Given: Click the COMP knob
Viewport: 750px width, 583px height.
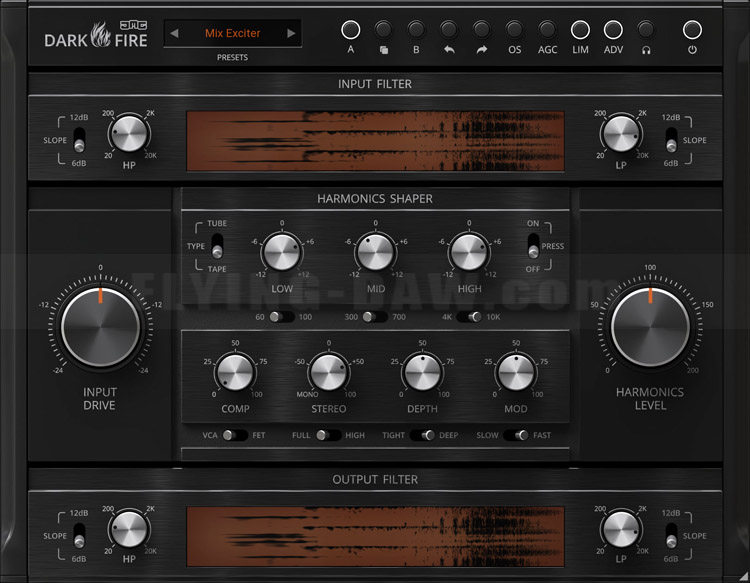Looking at the screenshot, I should 235,372.
